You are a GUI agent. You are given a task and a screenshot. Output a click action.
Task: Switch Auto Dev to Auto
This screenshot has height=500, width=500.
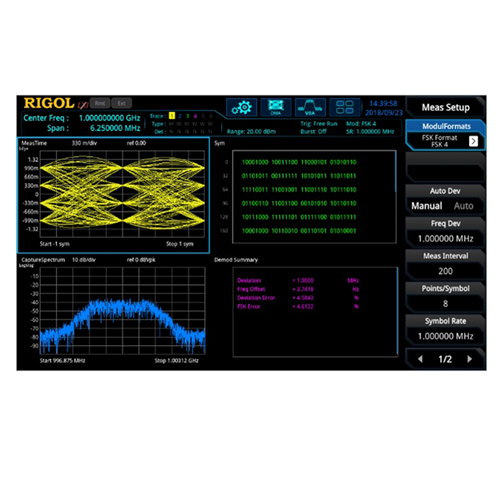point(463,206)
